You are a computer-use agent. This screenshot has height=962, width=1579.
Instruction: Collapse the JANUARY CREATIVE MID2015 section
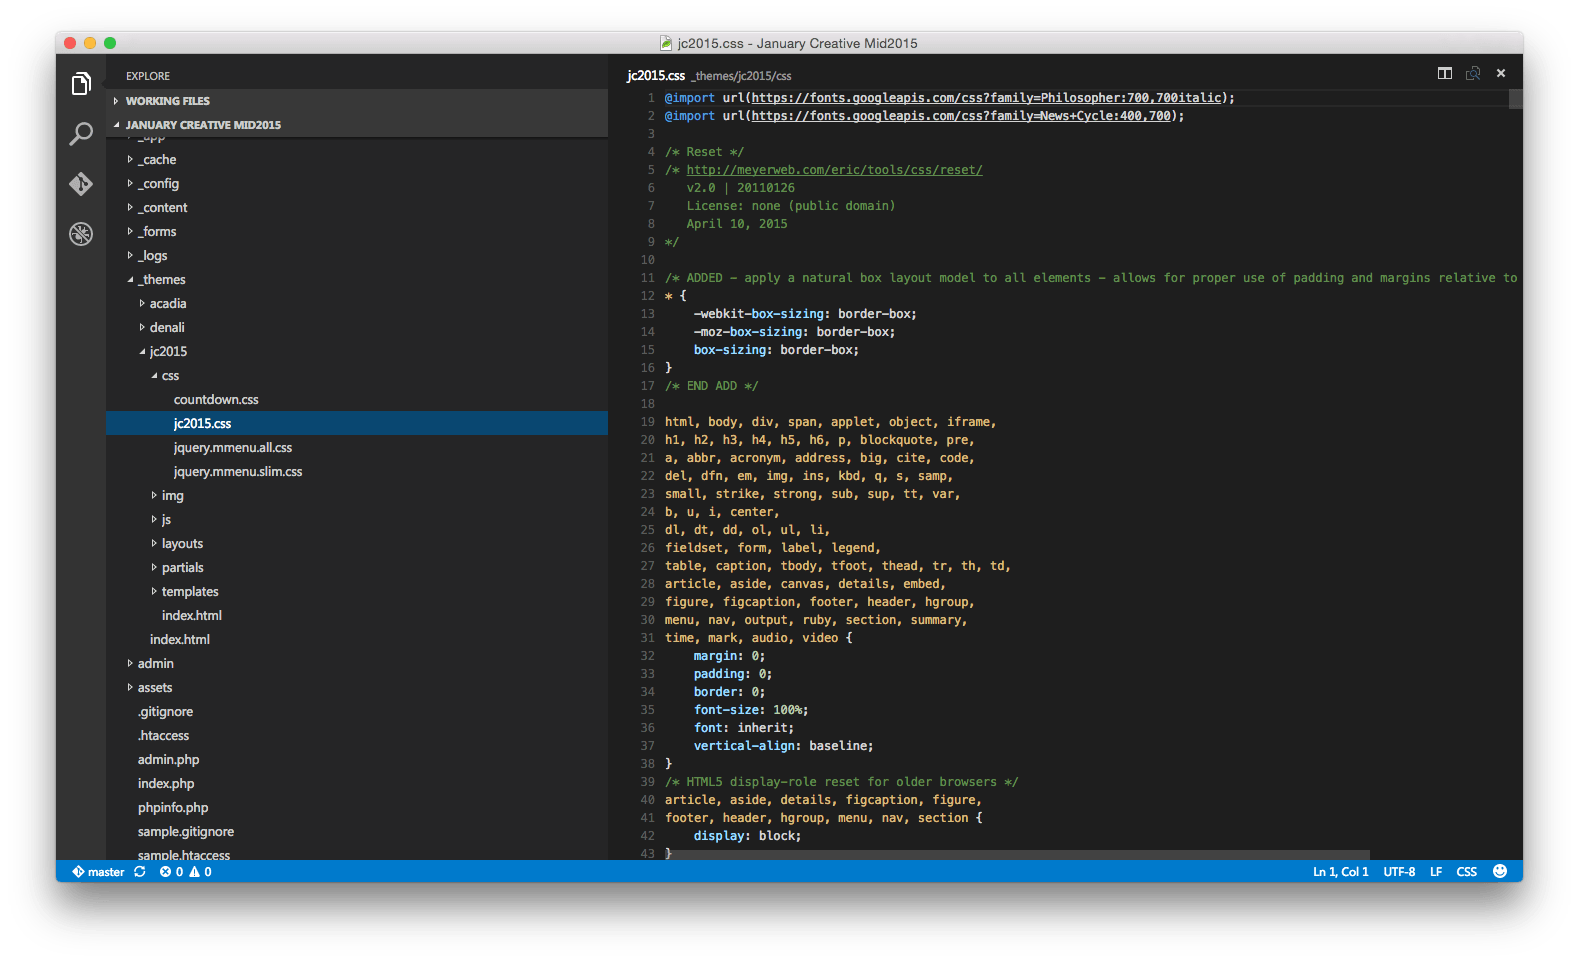coord(202,125)
